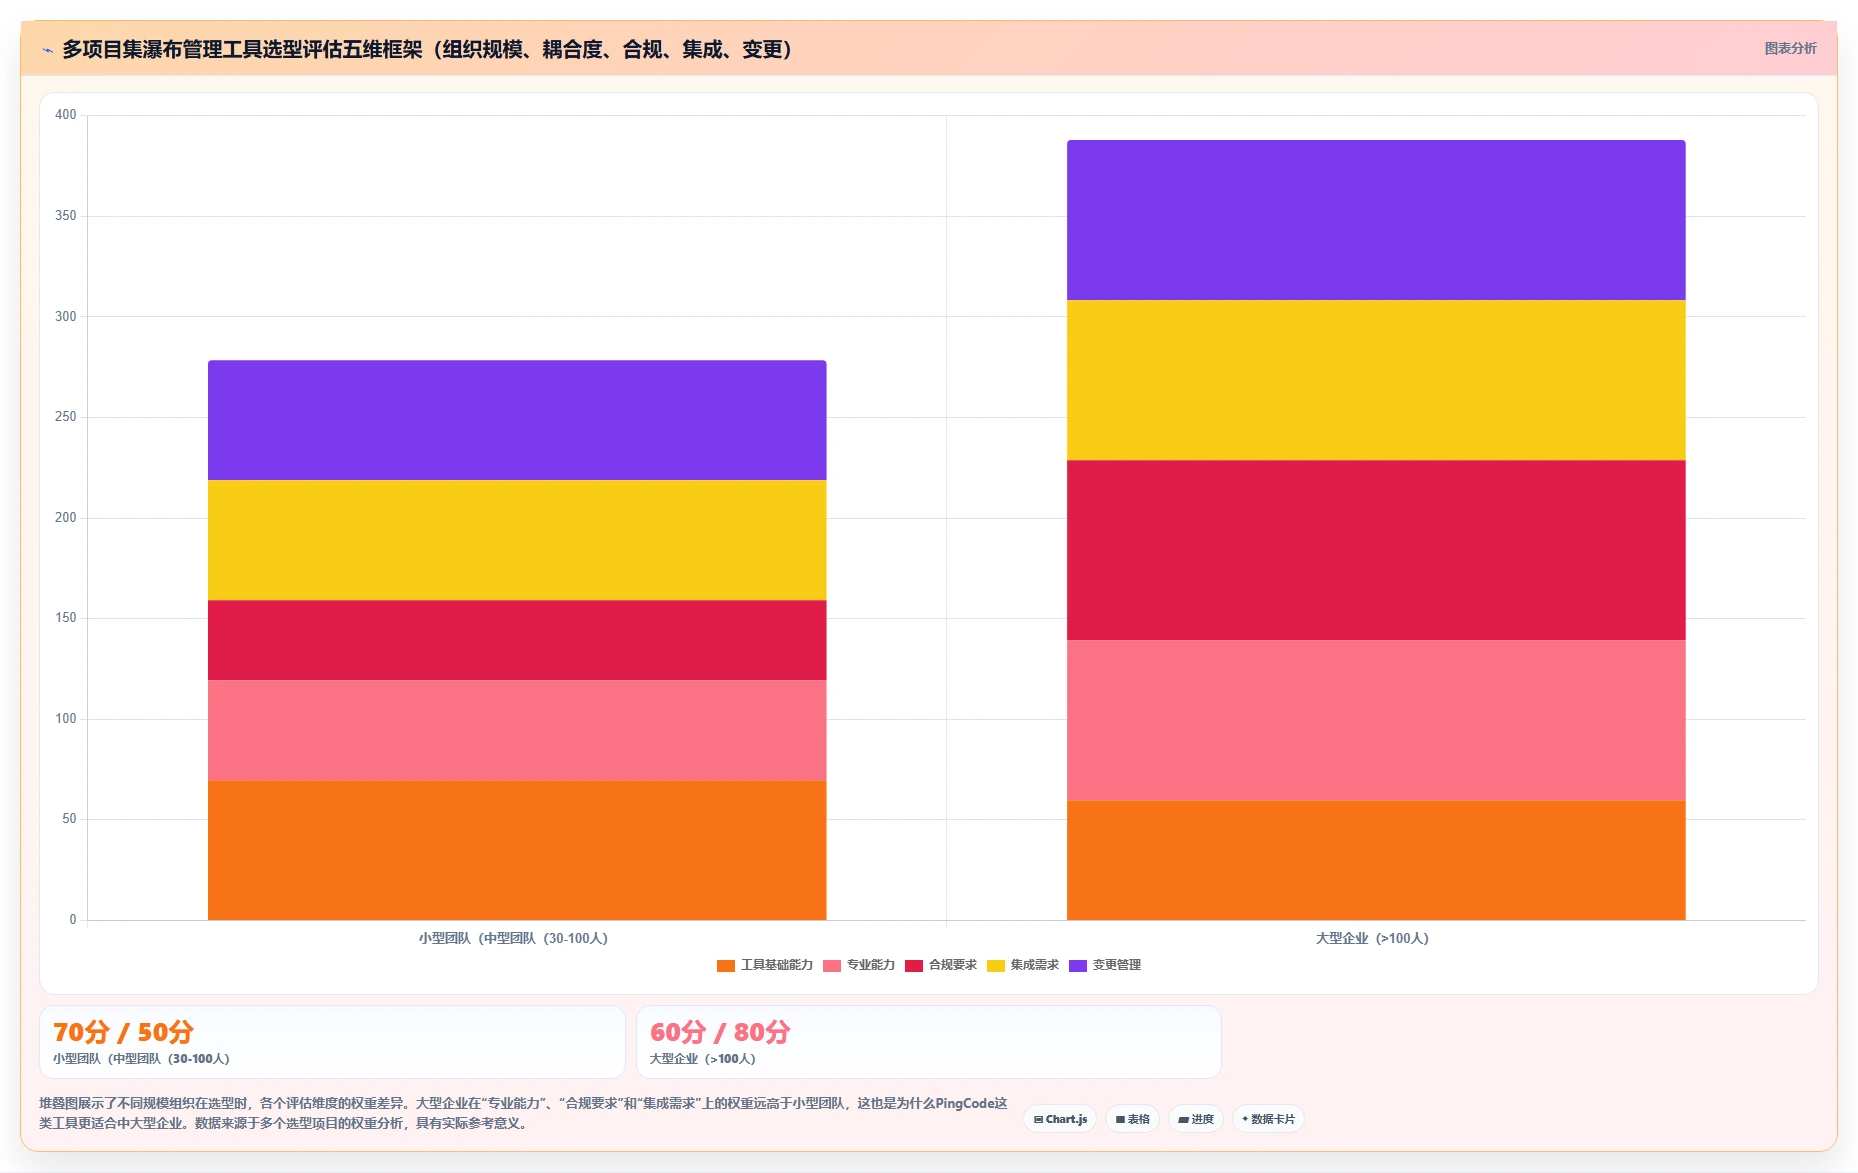The height and width of the screenshot is (1173, 1858).
Task: Click the 进度 tag pill
Action: point(1195,1119)
